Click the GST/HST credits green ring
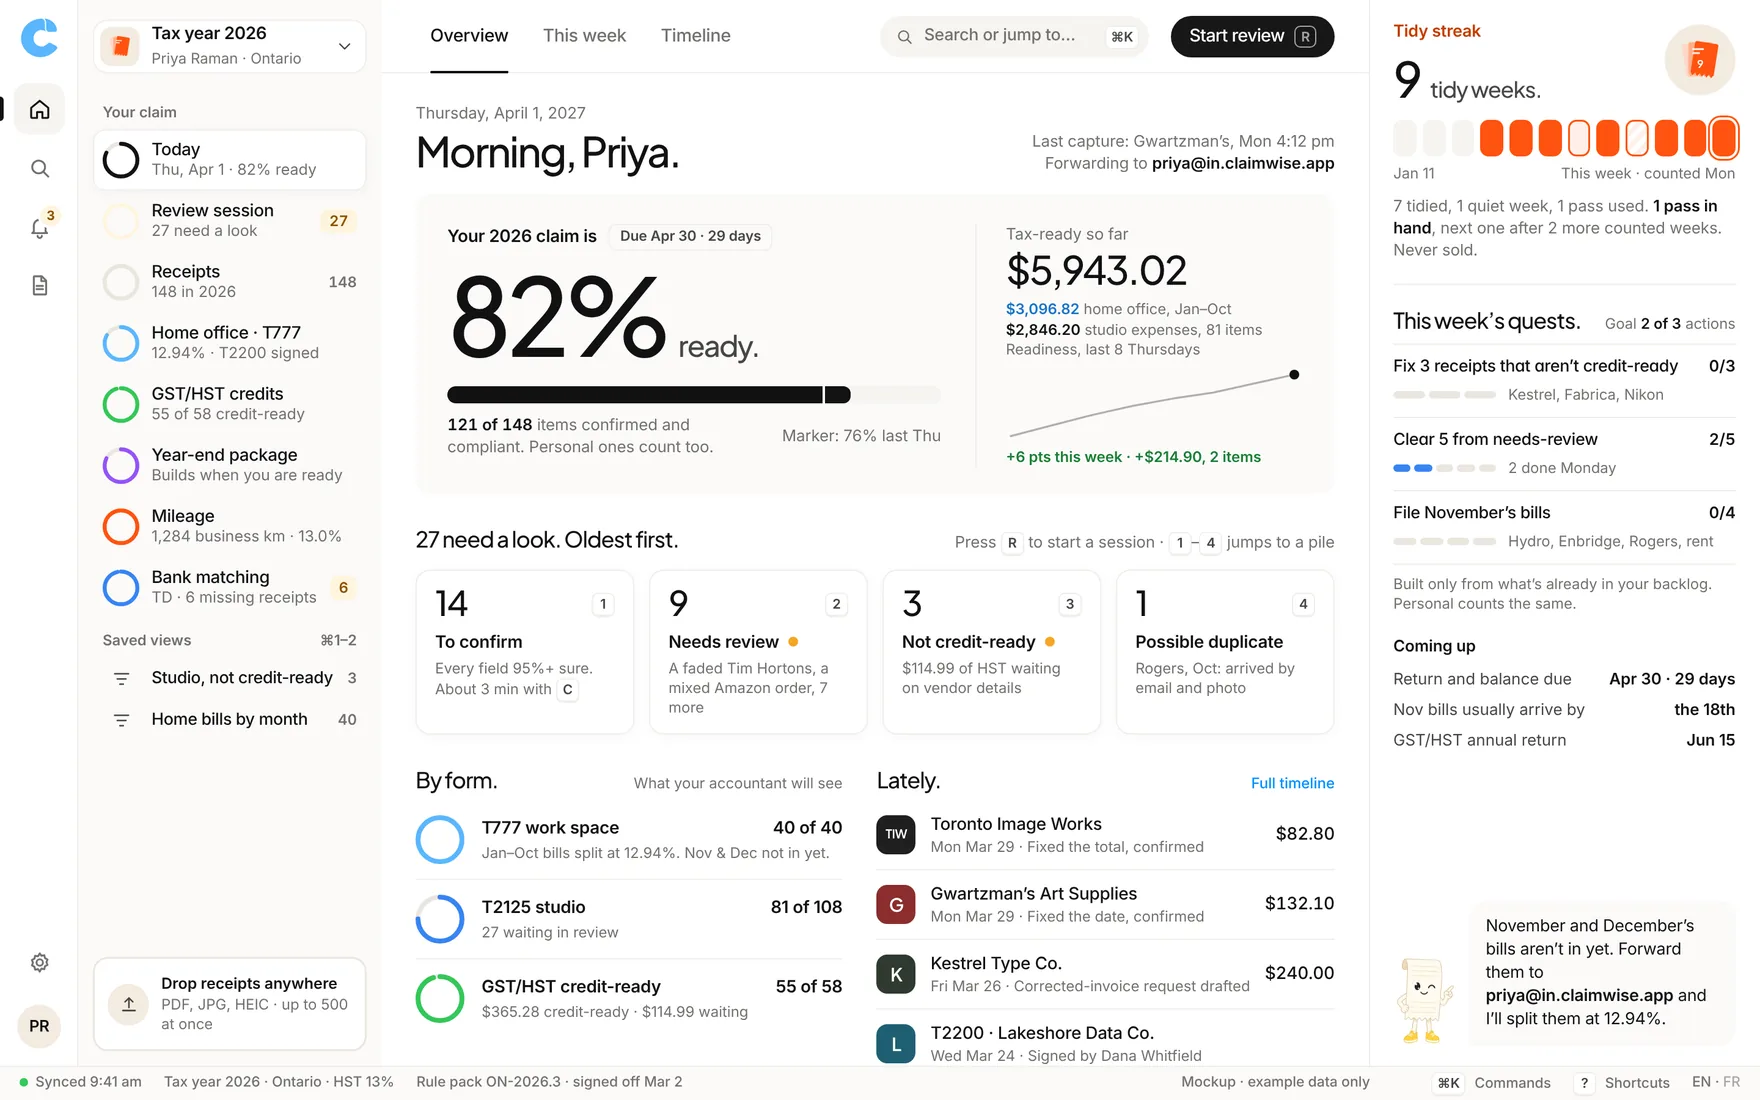 click(121, 404)
